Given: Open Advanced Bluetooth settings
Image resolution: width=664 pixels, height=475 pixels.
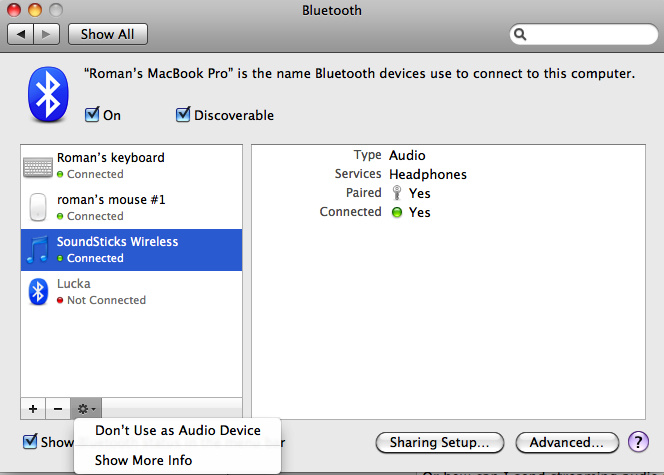Looking at the screenshot, I should [x=566, y=442].
